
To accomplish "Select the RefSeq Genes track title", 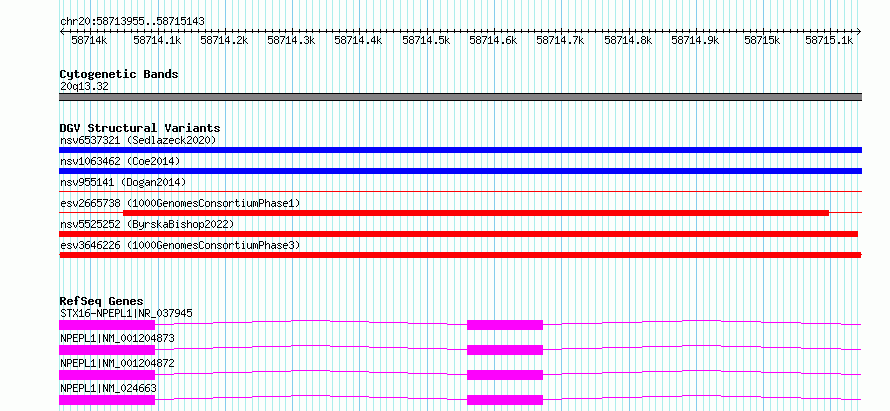I will pos(102,301).
